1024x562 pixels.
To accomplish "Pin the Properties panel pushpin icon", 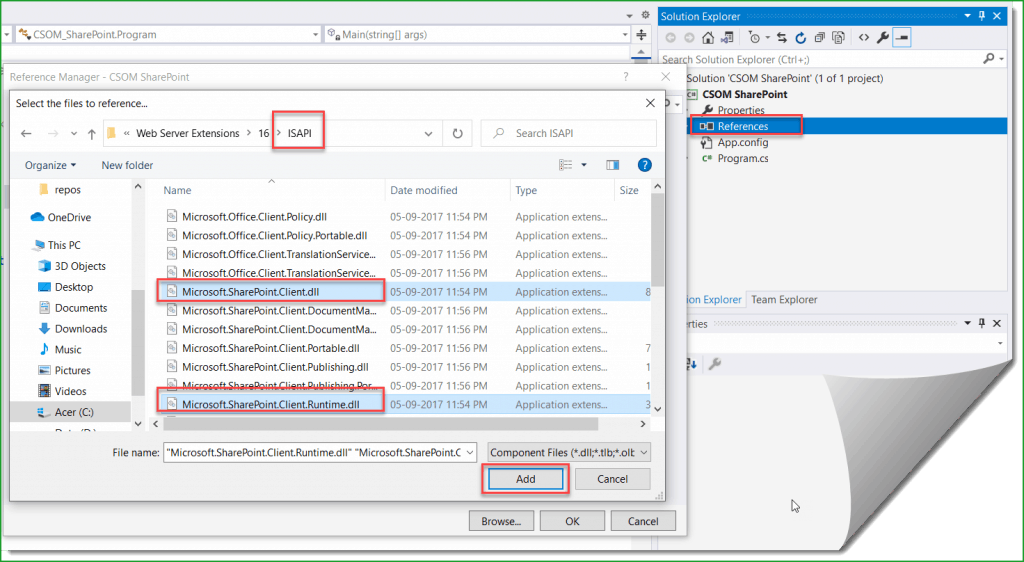I will tap(982, 323).
